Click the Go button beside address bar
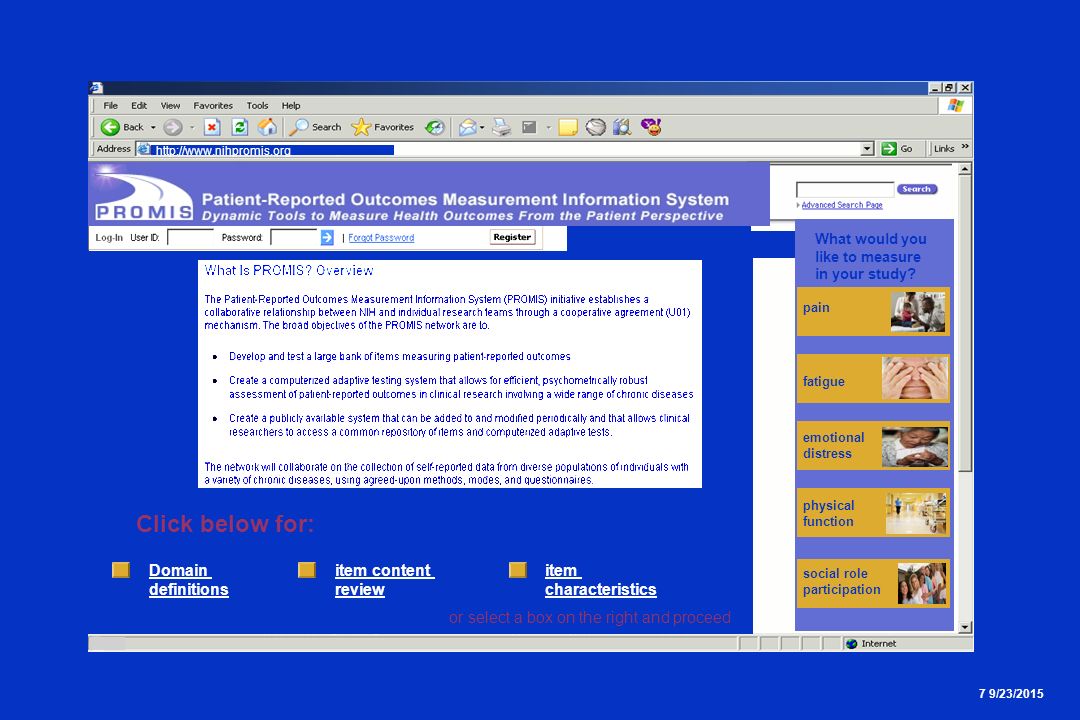Image resolution: width=1080 pixels, height=720 pixels. pos(897,149)
